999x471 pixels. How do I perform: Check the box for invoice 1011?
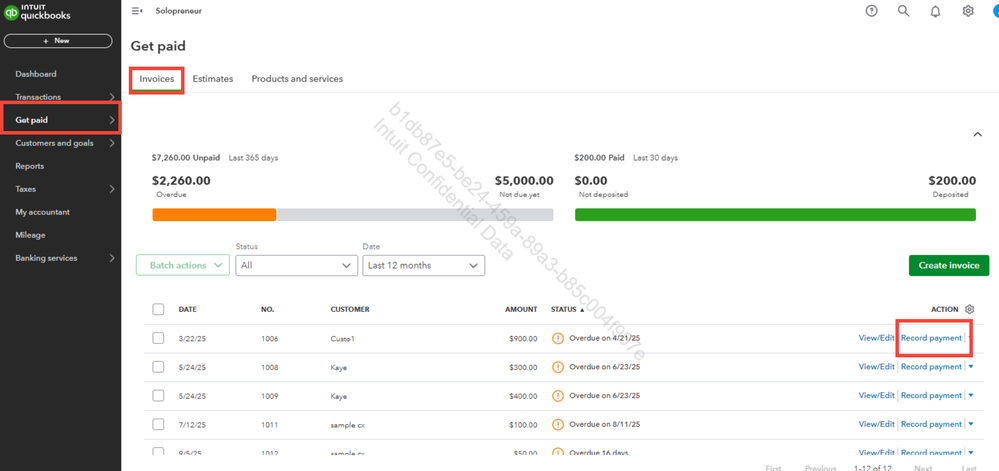point(158,424)
